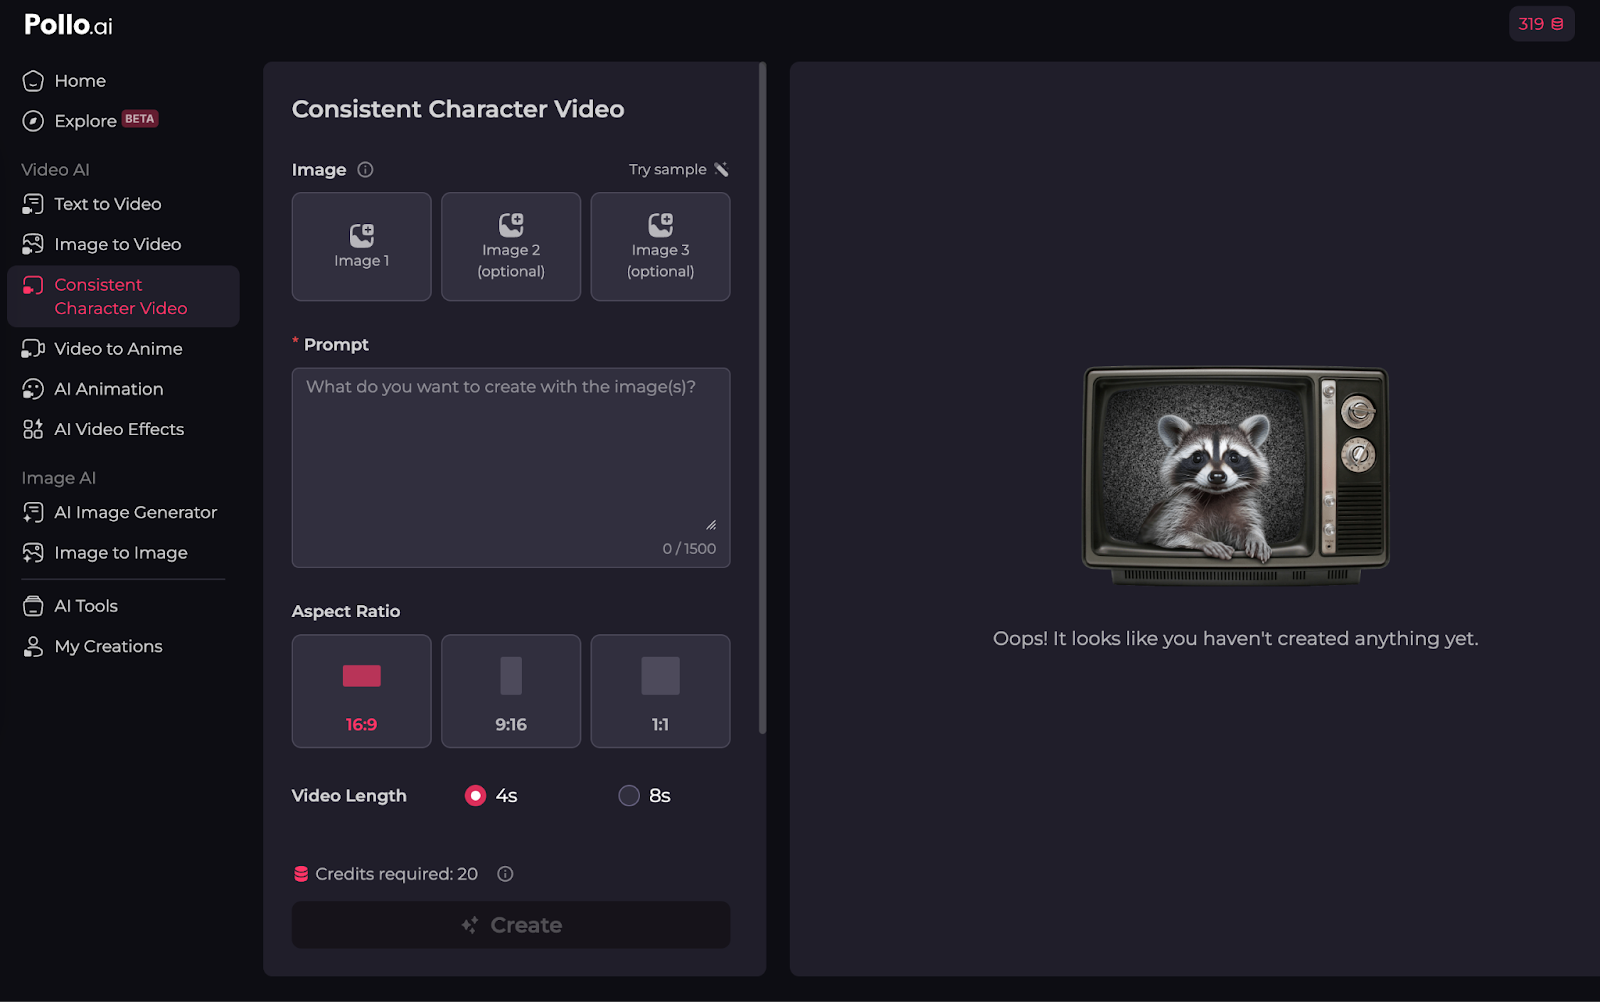Open My Creations page
1600x1002 pixels.
click(108, 646)
